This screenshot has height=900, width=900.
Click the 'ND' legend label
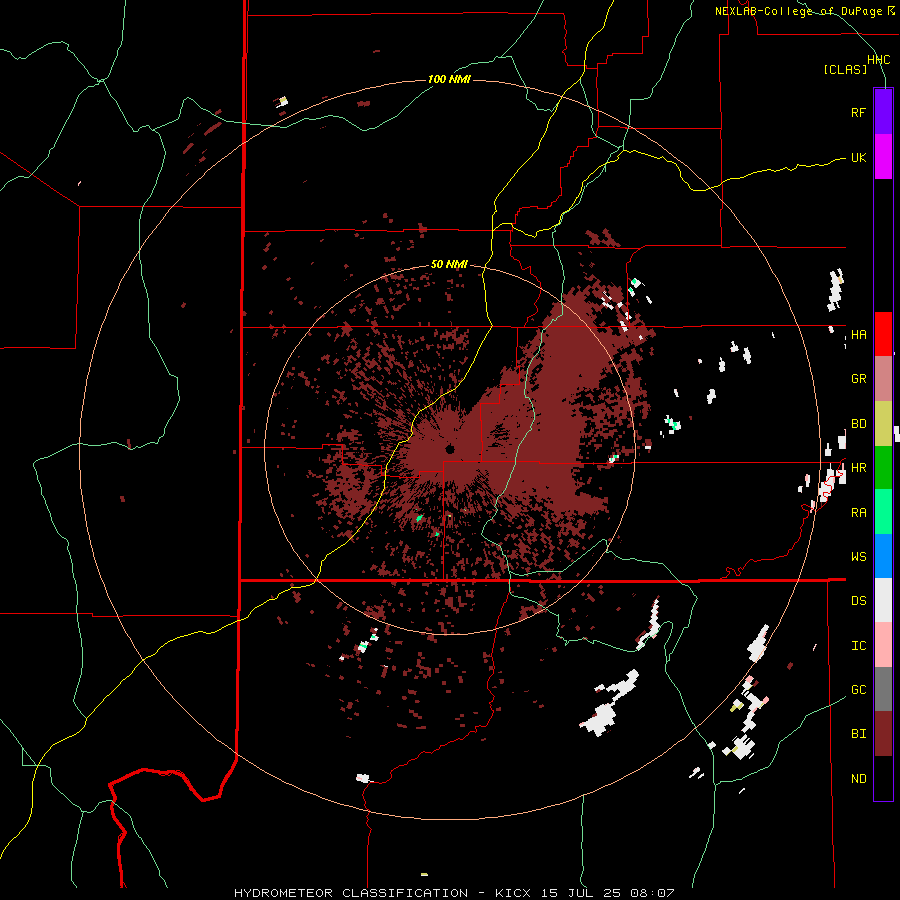point(858,779)
